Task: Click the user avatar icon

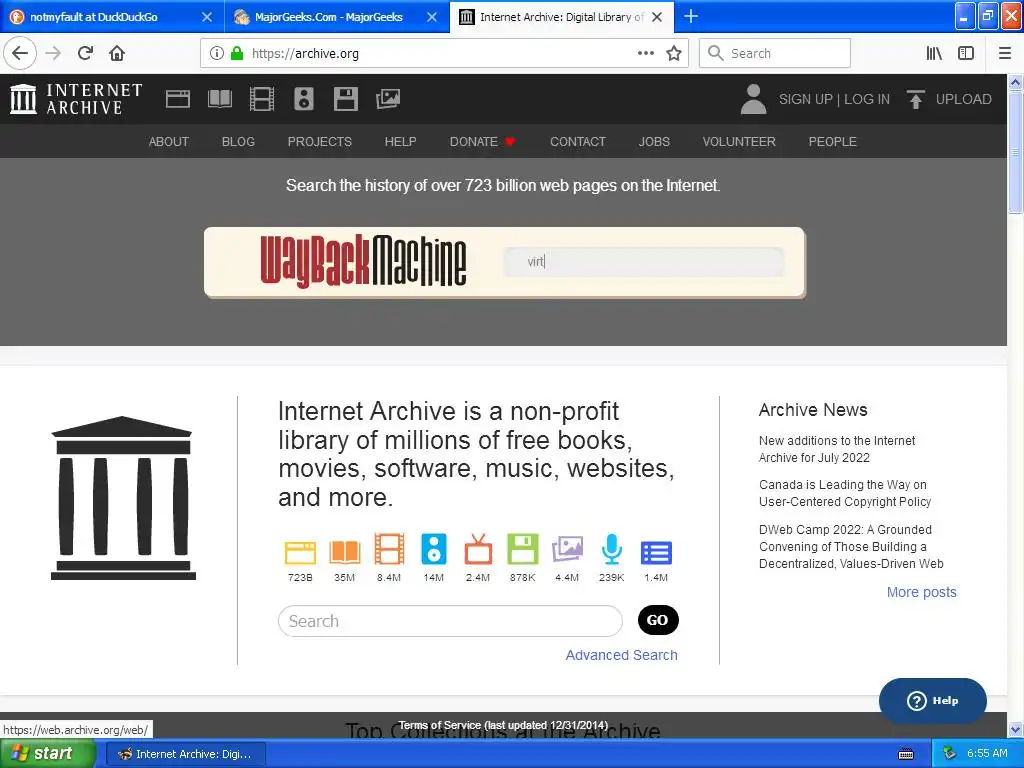Action: click(753, 99)
